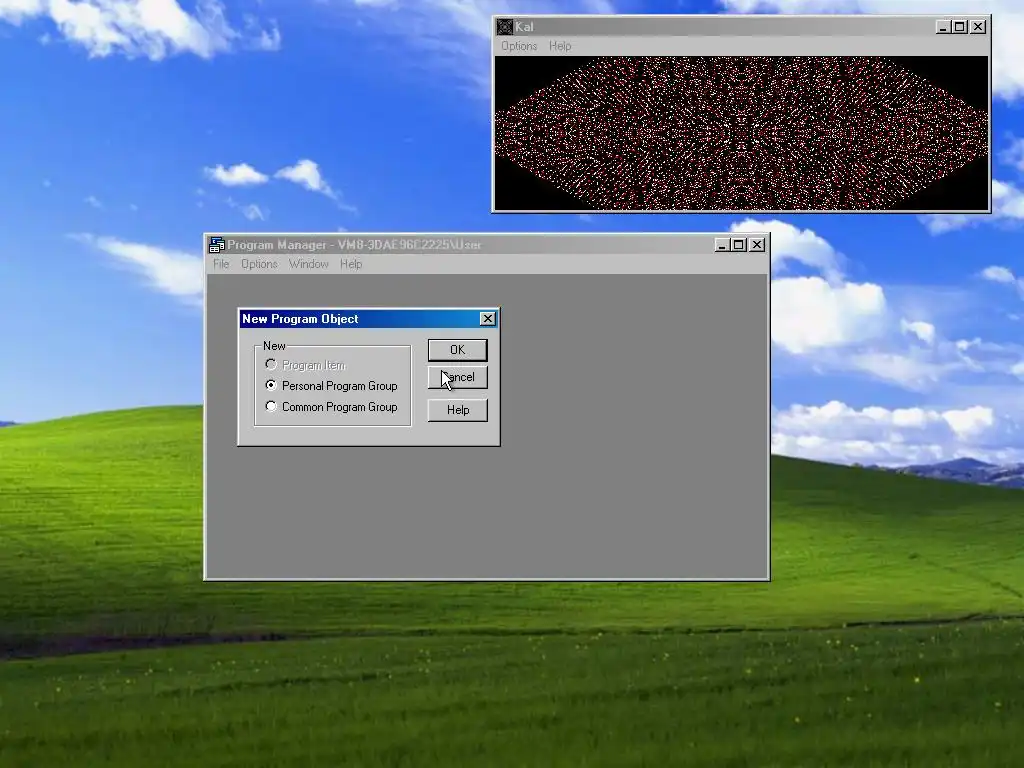Open the Help menu in Kal window
Image resolution: width=1024 pixels, height=768 pixels.
560,46
